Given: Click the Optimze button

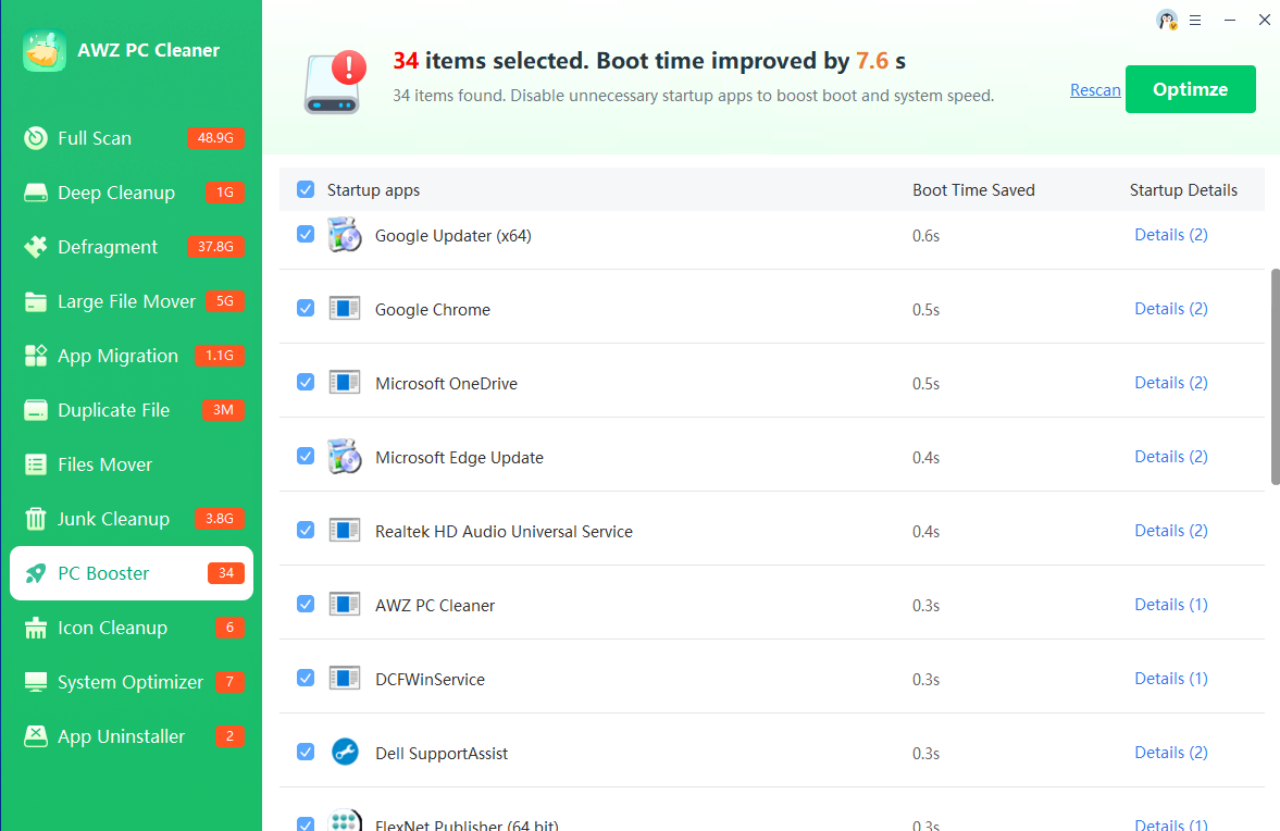Looking at the screenshot, I should pyautogui.click(x=1190, y=89).
